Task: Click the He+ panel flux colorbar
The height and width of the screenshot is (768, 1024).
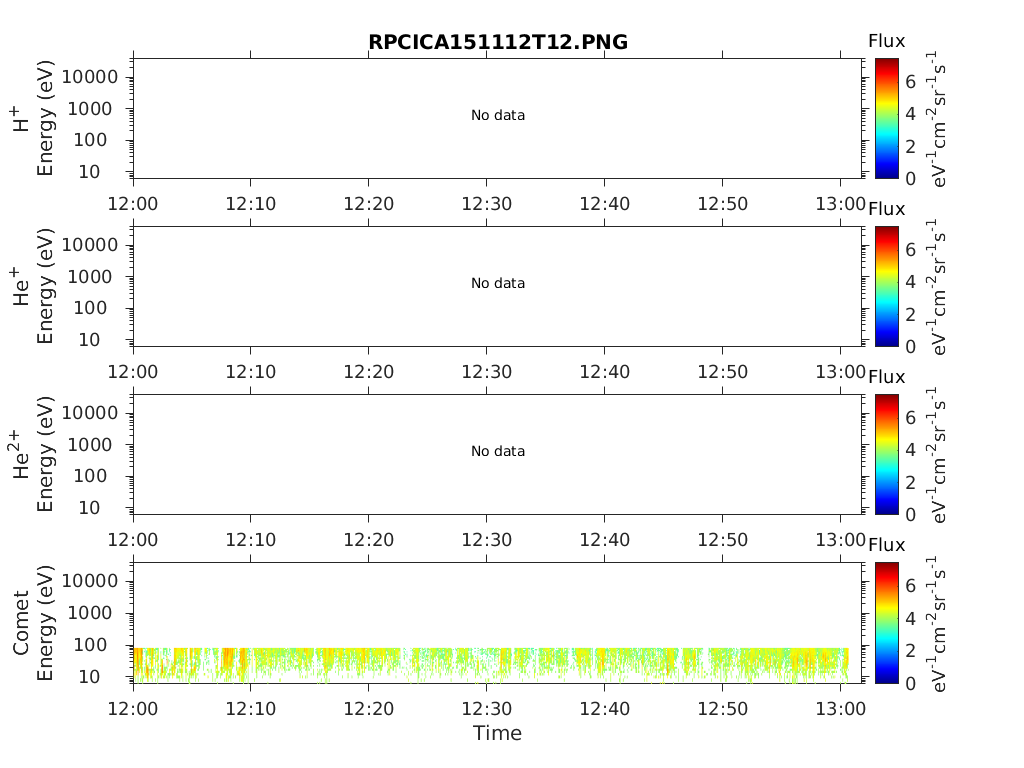Action: click(886, 286)
